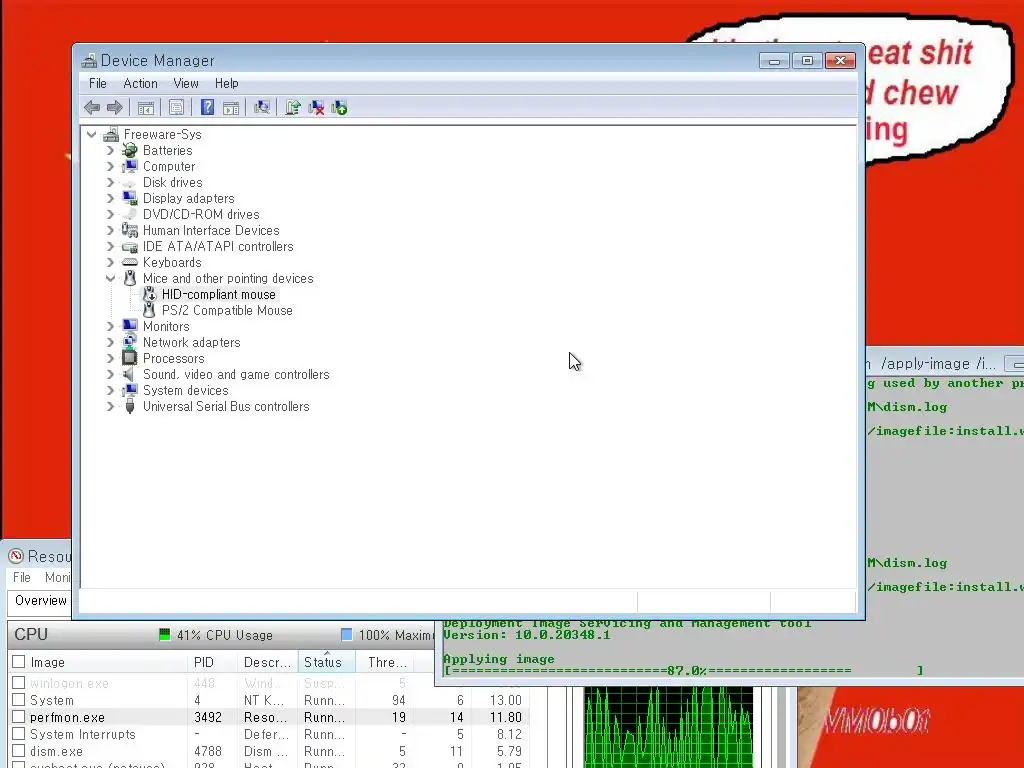Expand the Monitors node

tap(110, 326)
